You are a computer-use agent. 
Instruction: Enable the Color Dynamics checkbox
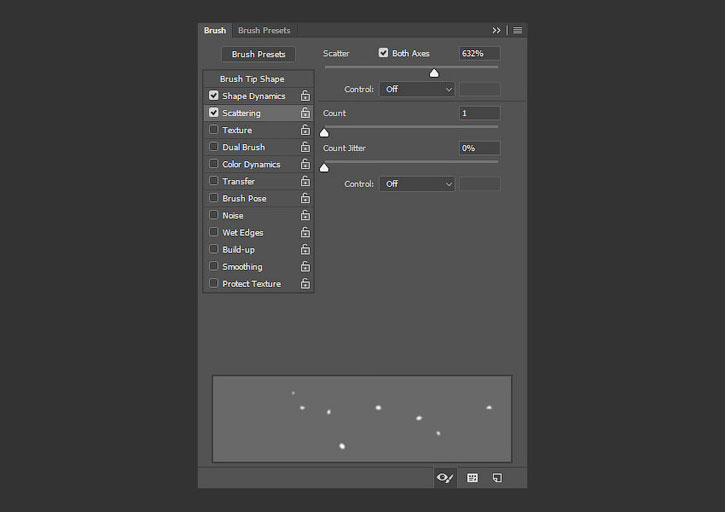click(213, 164)
